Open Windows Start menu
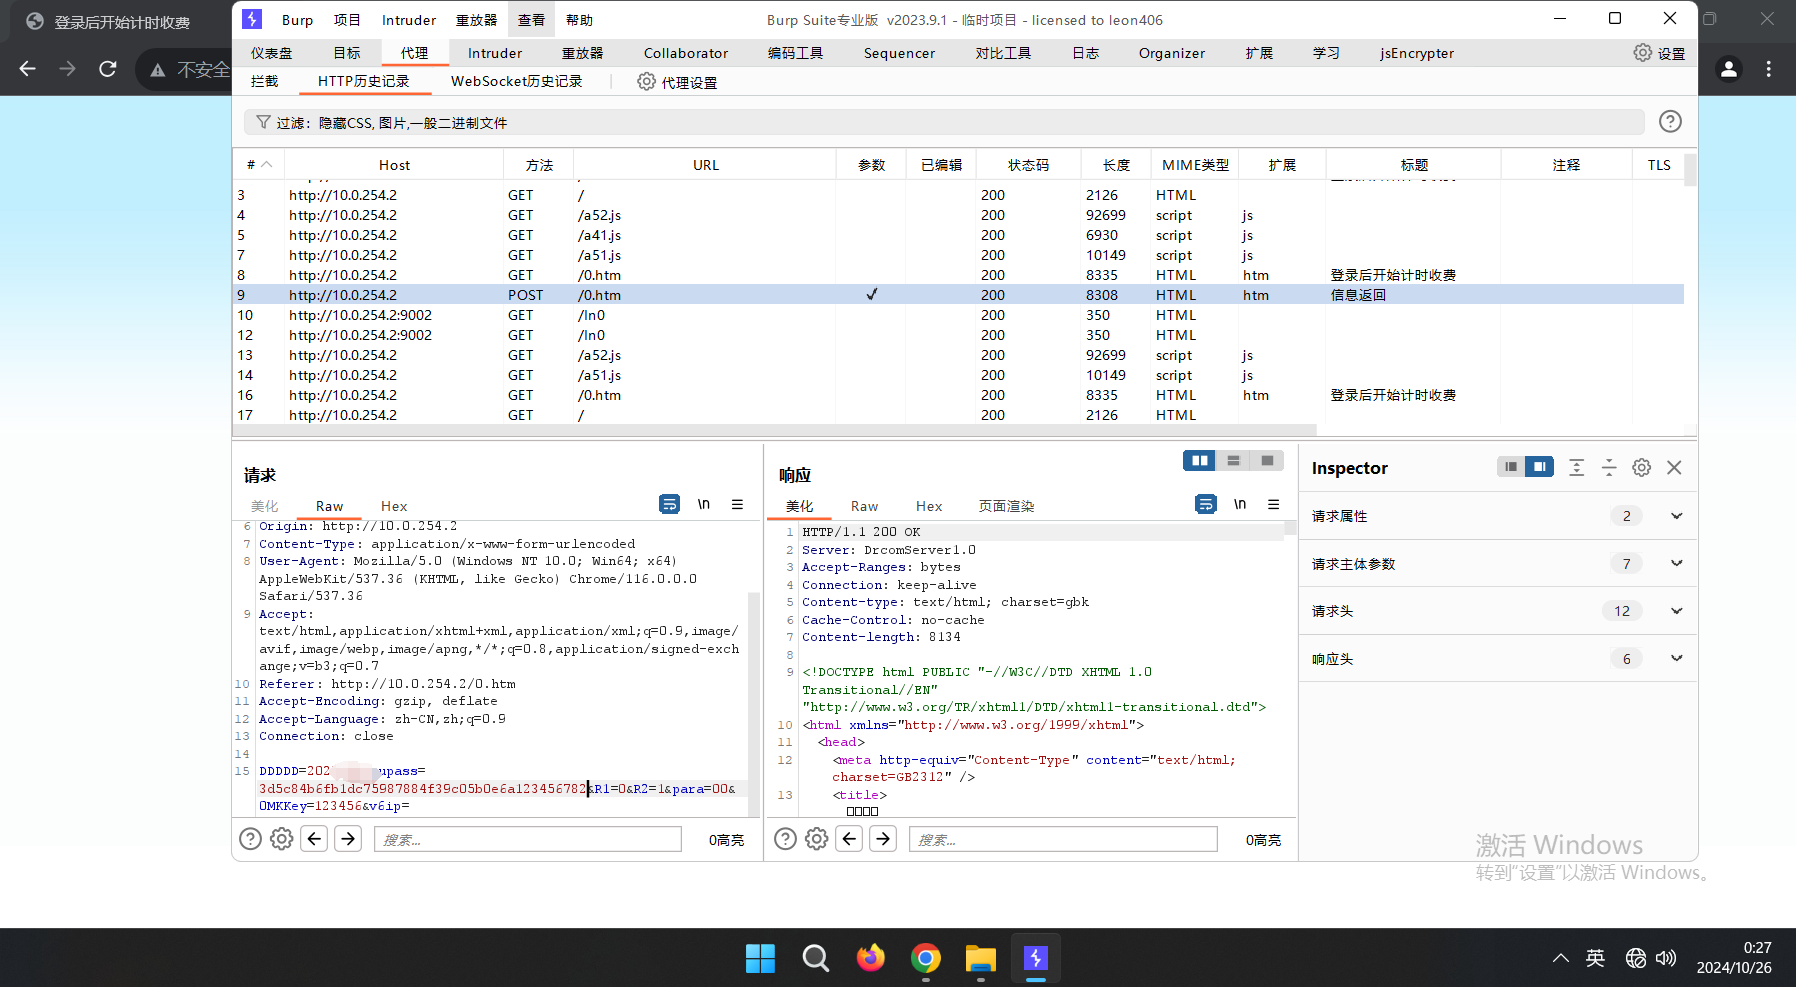Image resolution: width=1796 pixels, height=987 pixels. click(x=760, y=958)
